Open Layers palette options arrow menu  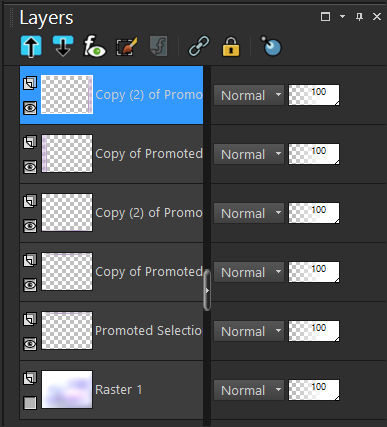point(342,16)
